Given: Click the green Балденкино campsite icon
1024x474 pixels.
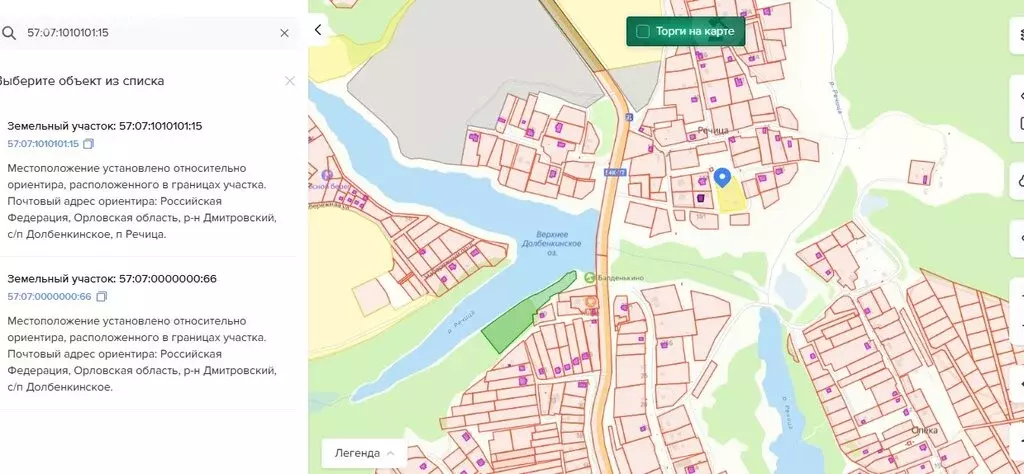Looking at the screenshot, I should click(x=590, y=277).
